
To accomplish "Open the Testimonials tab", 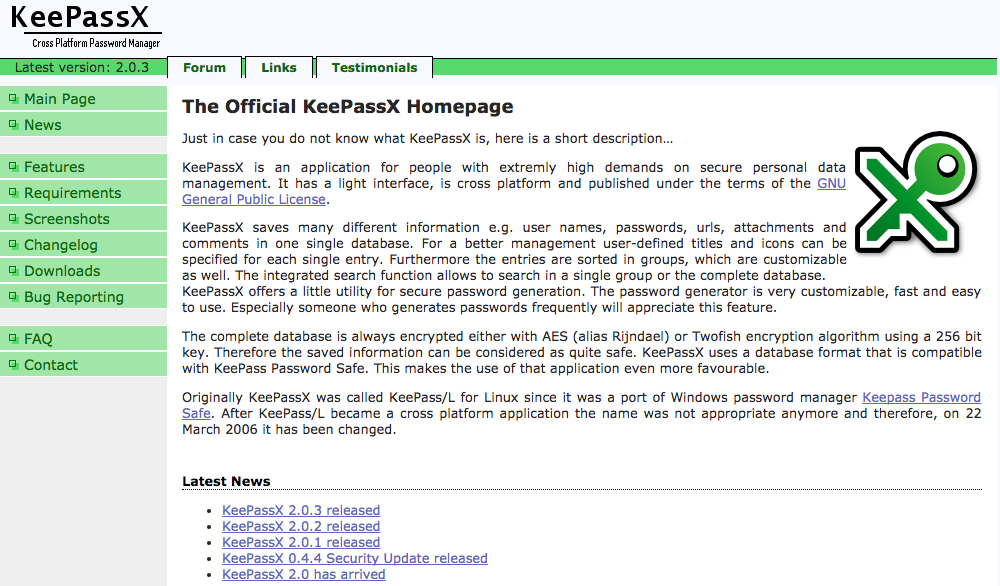I will 374,68.
